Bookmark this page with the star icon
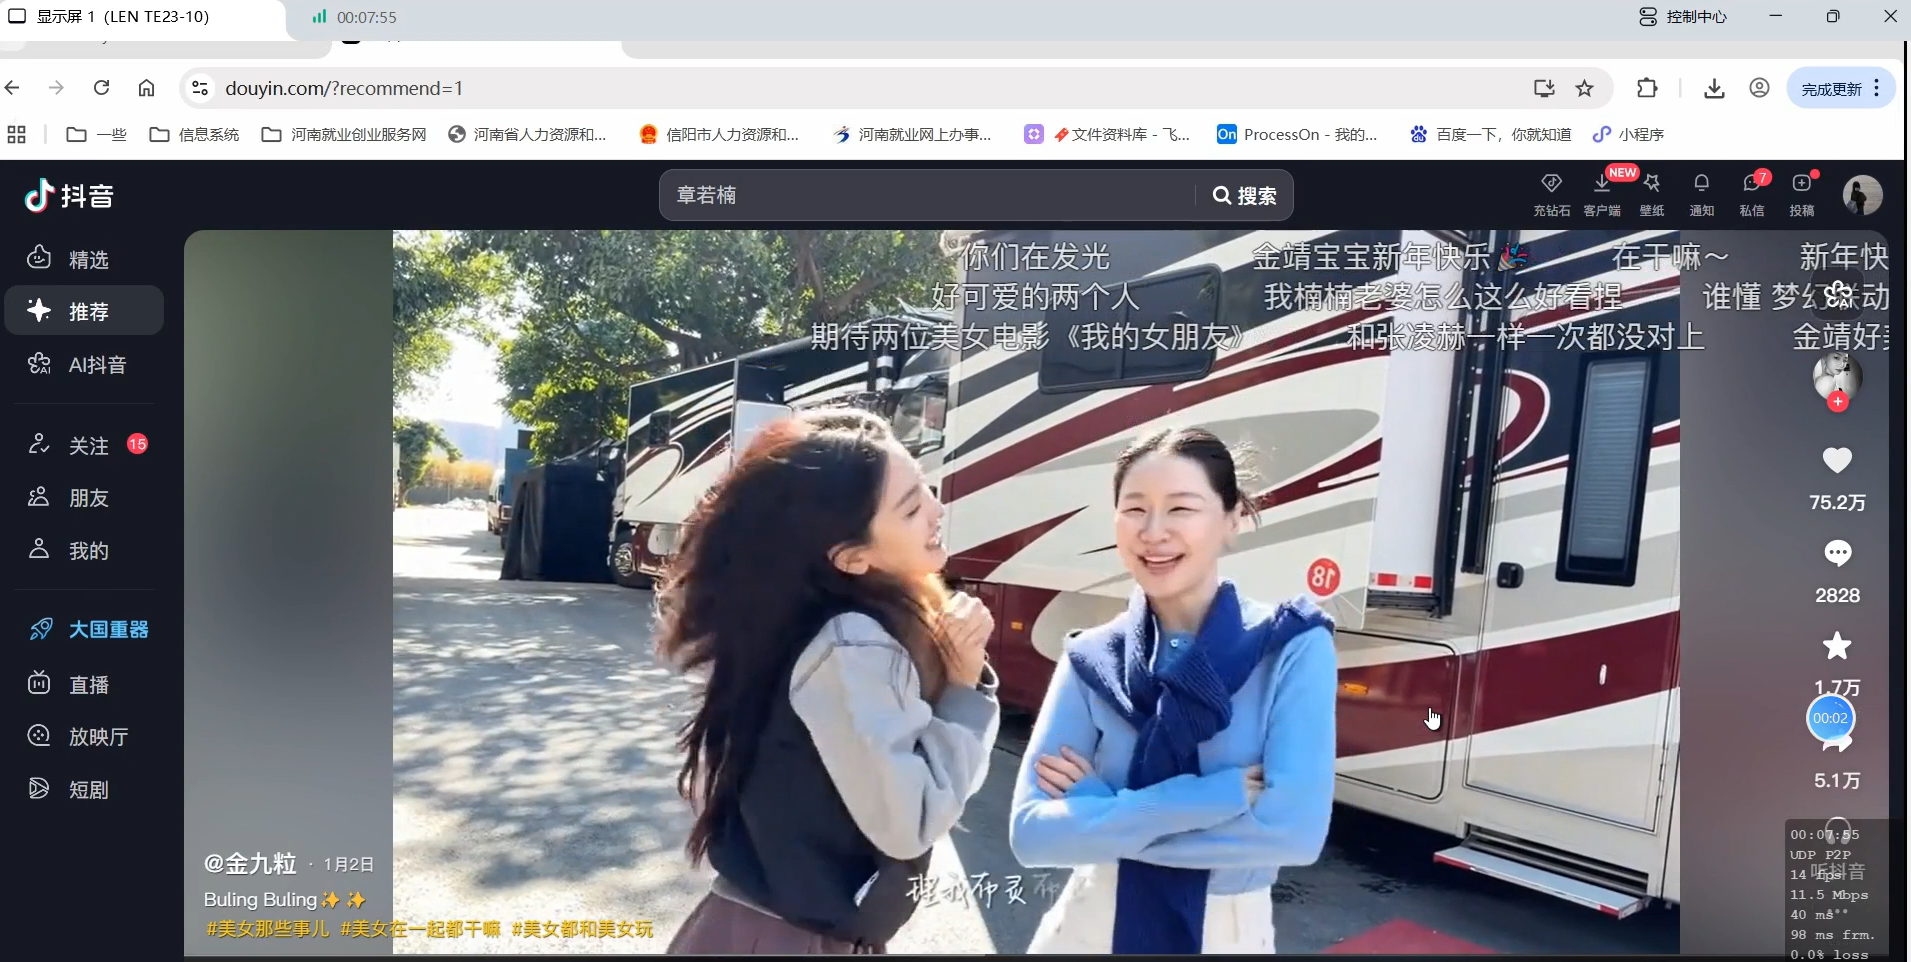The height and width of the screenshot is (962, 1911). tap(1585, 88)
